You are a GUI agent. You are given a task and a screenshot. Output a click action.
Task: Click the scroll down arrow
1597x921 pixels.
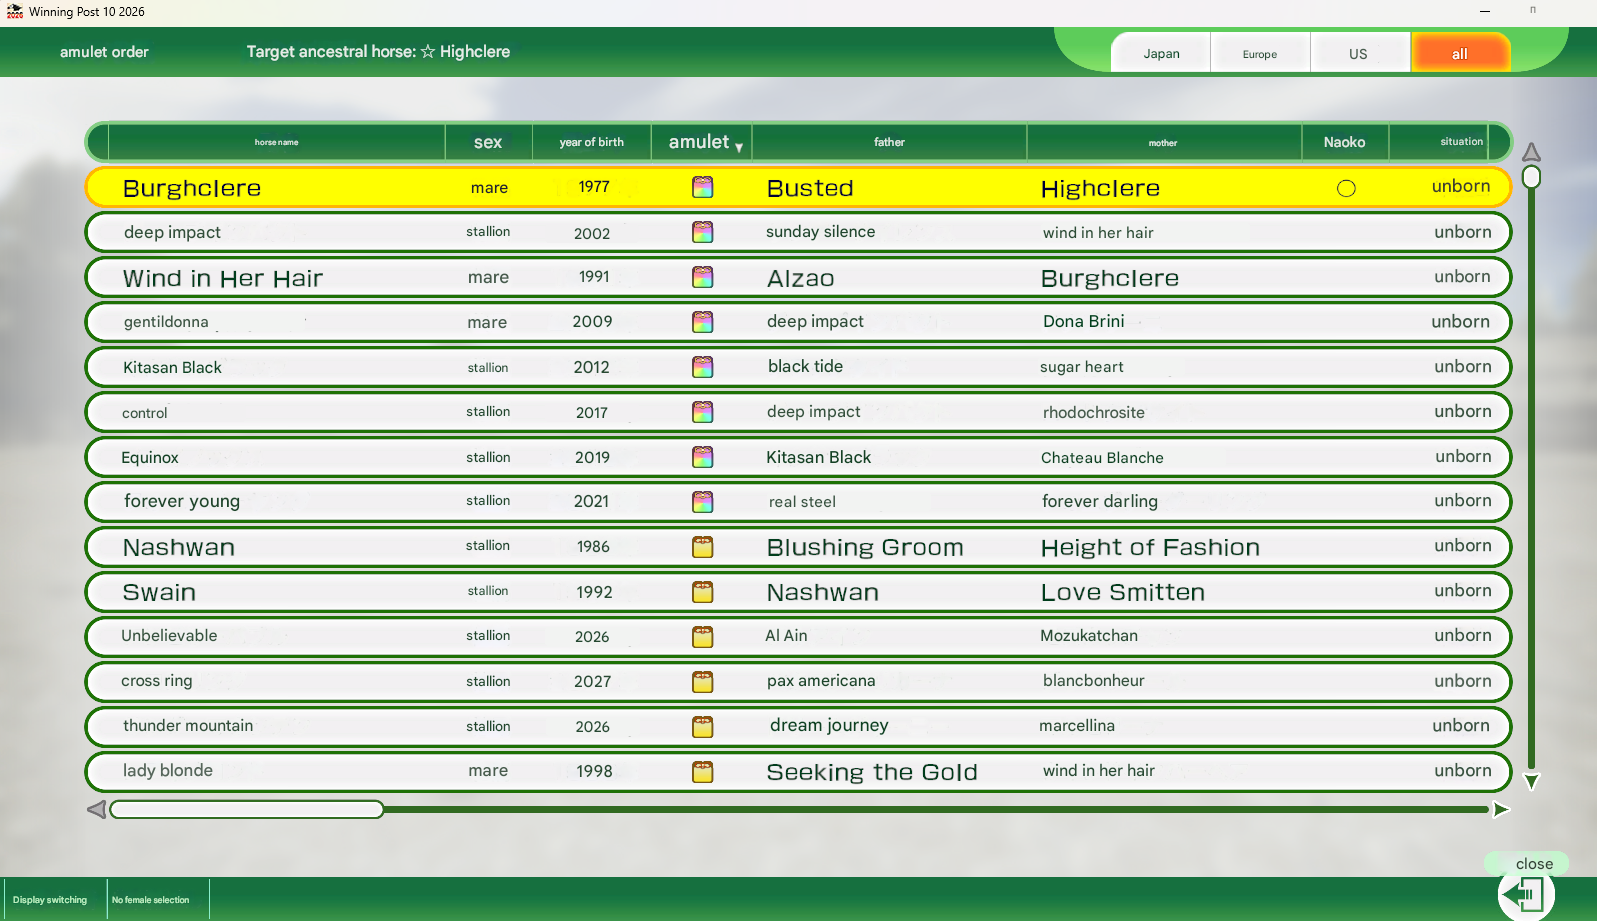[x=1531, y=781]
